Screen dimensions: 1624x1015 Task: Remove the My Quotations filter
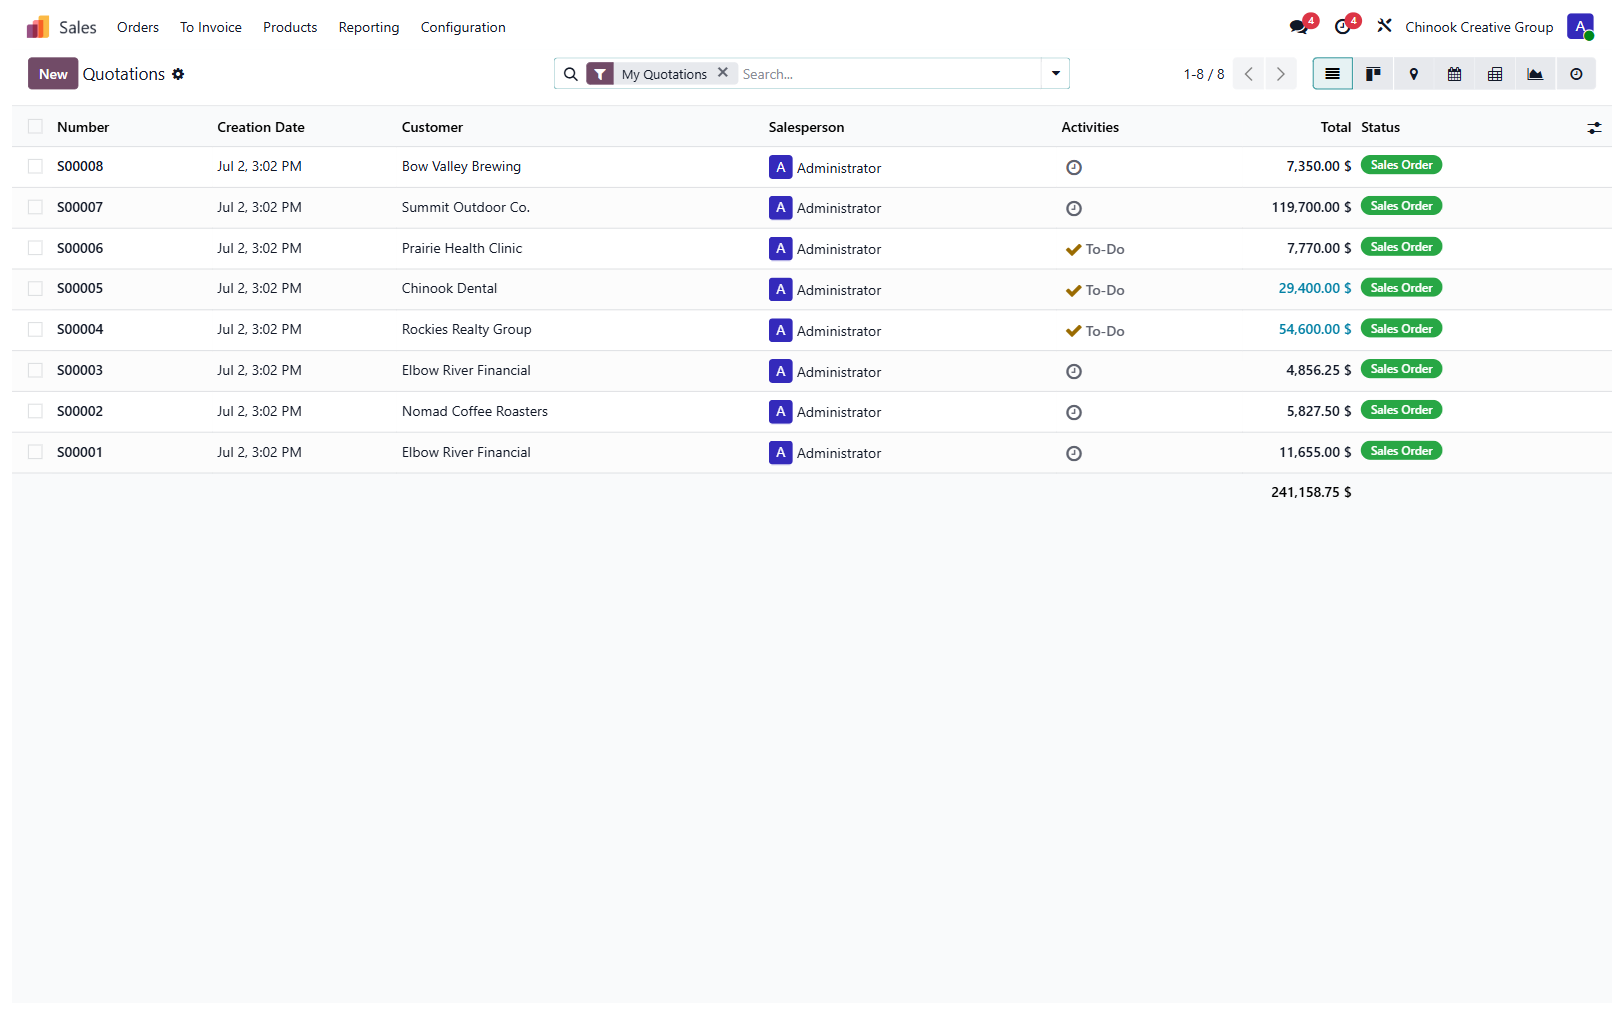(x=723, y=73)
